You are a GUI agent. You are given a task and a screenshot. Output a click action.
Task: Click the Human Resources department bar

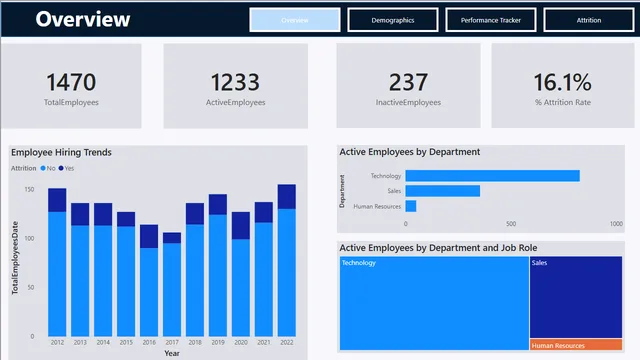coord(411,206)
